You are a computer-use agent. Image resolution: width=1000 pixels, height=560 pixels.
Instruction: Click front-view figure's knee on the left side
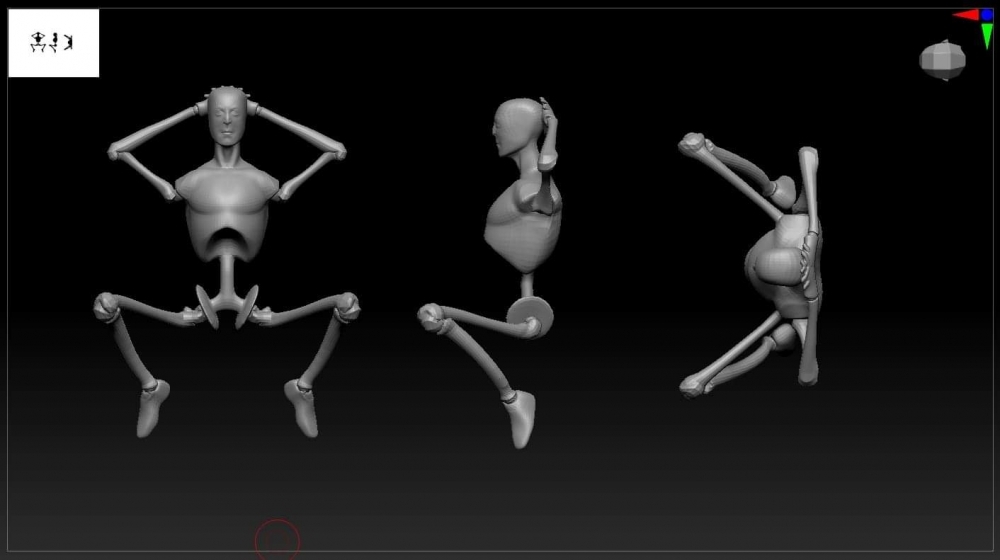coord(106,306)
